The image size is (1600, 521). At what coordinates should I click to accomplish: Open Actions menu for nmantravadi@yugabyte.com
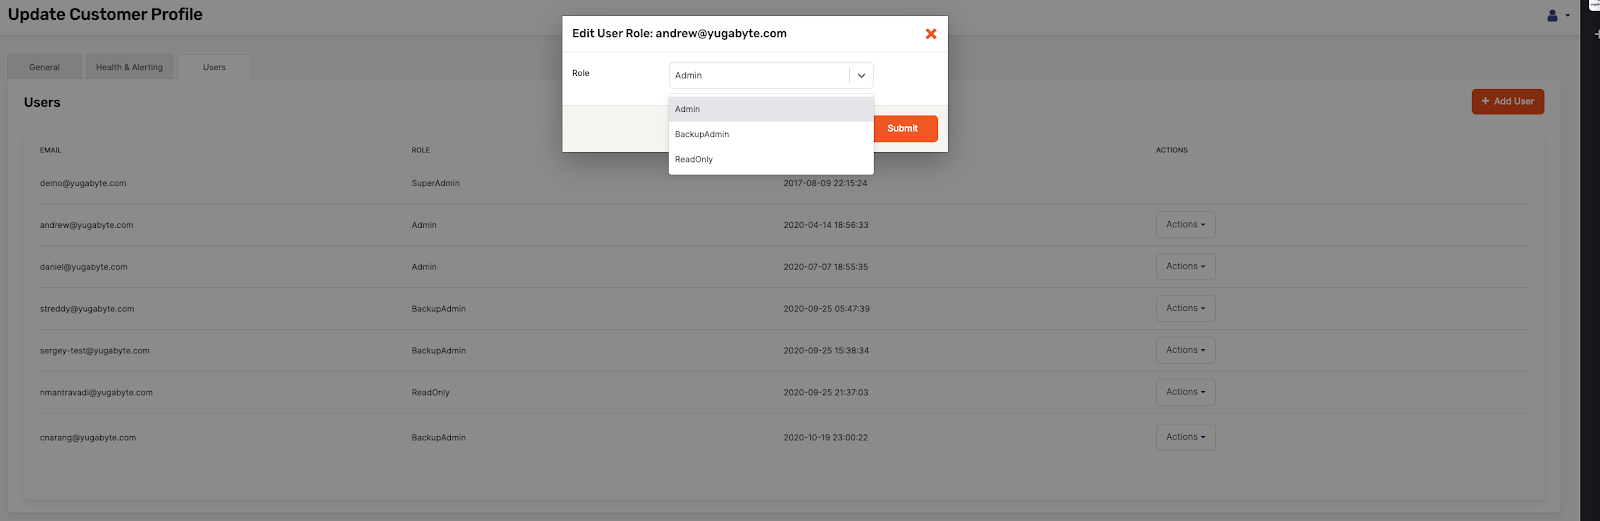(x=1186, y=393)
